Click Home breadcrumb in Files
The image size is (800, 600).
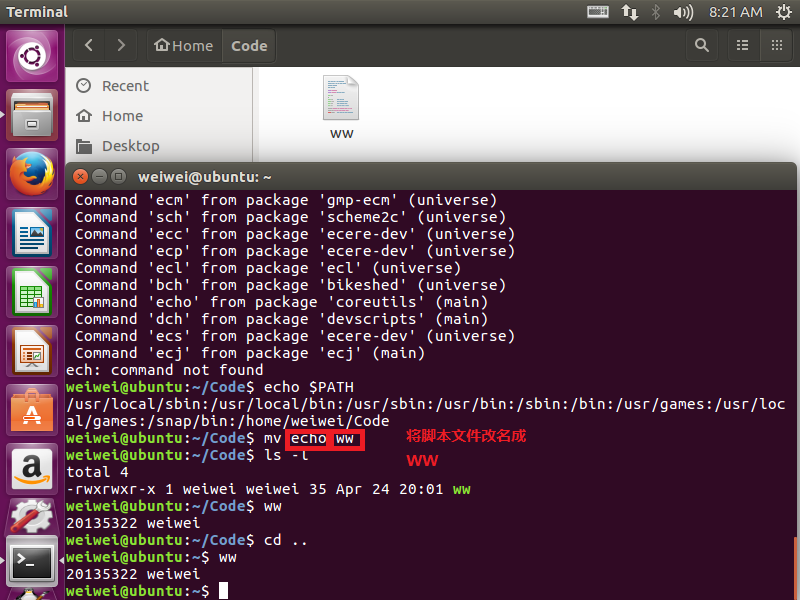tap(184, 45)
